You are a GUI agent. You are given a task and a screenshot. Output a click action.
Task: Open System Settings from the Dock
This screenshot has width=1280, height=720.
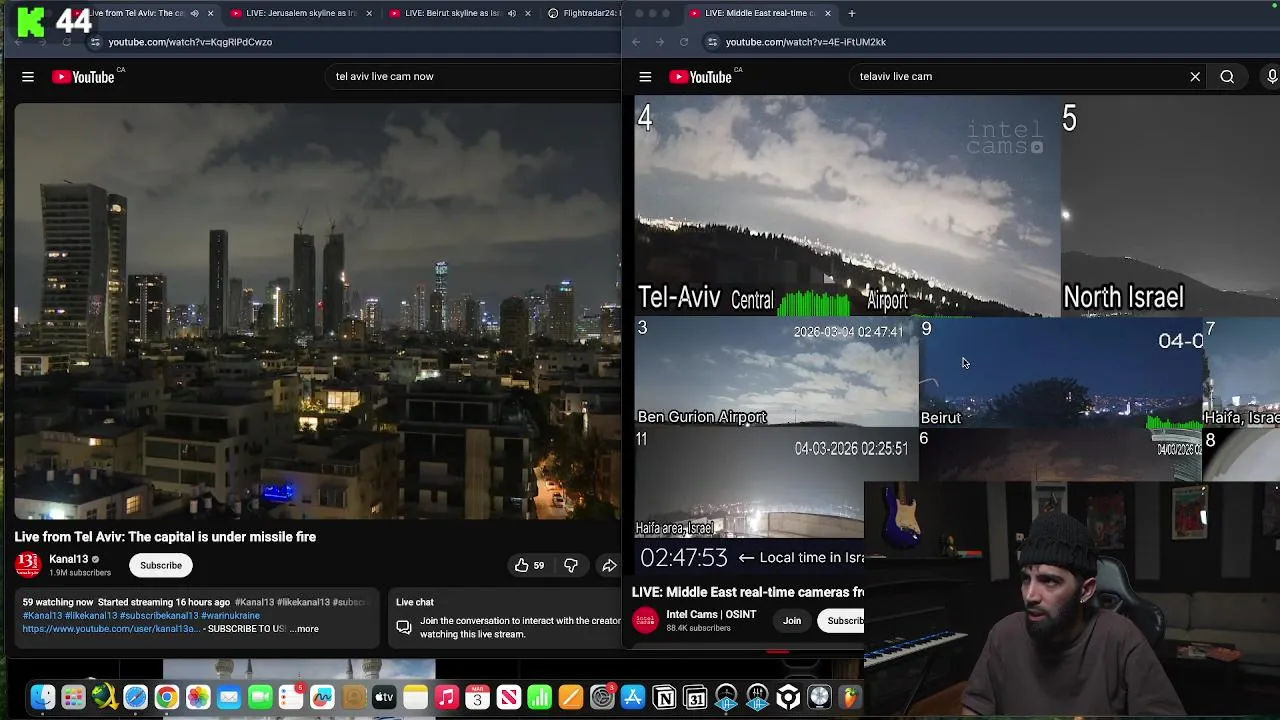pyautogui.click(x=602, y=697)
